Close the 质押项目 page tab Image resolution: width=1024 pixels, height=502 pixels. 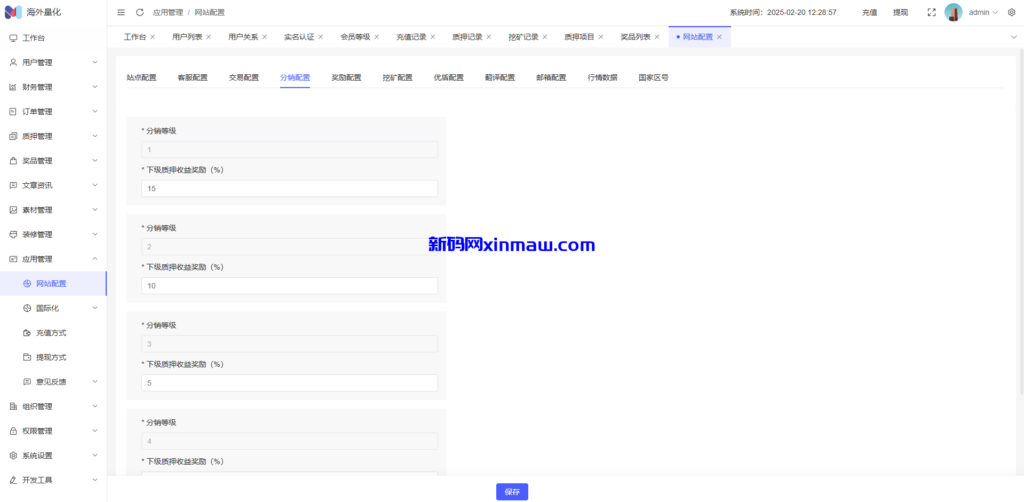[x=601, y=37]
